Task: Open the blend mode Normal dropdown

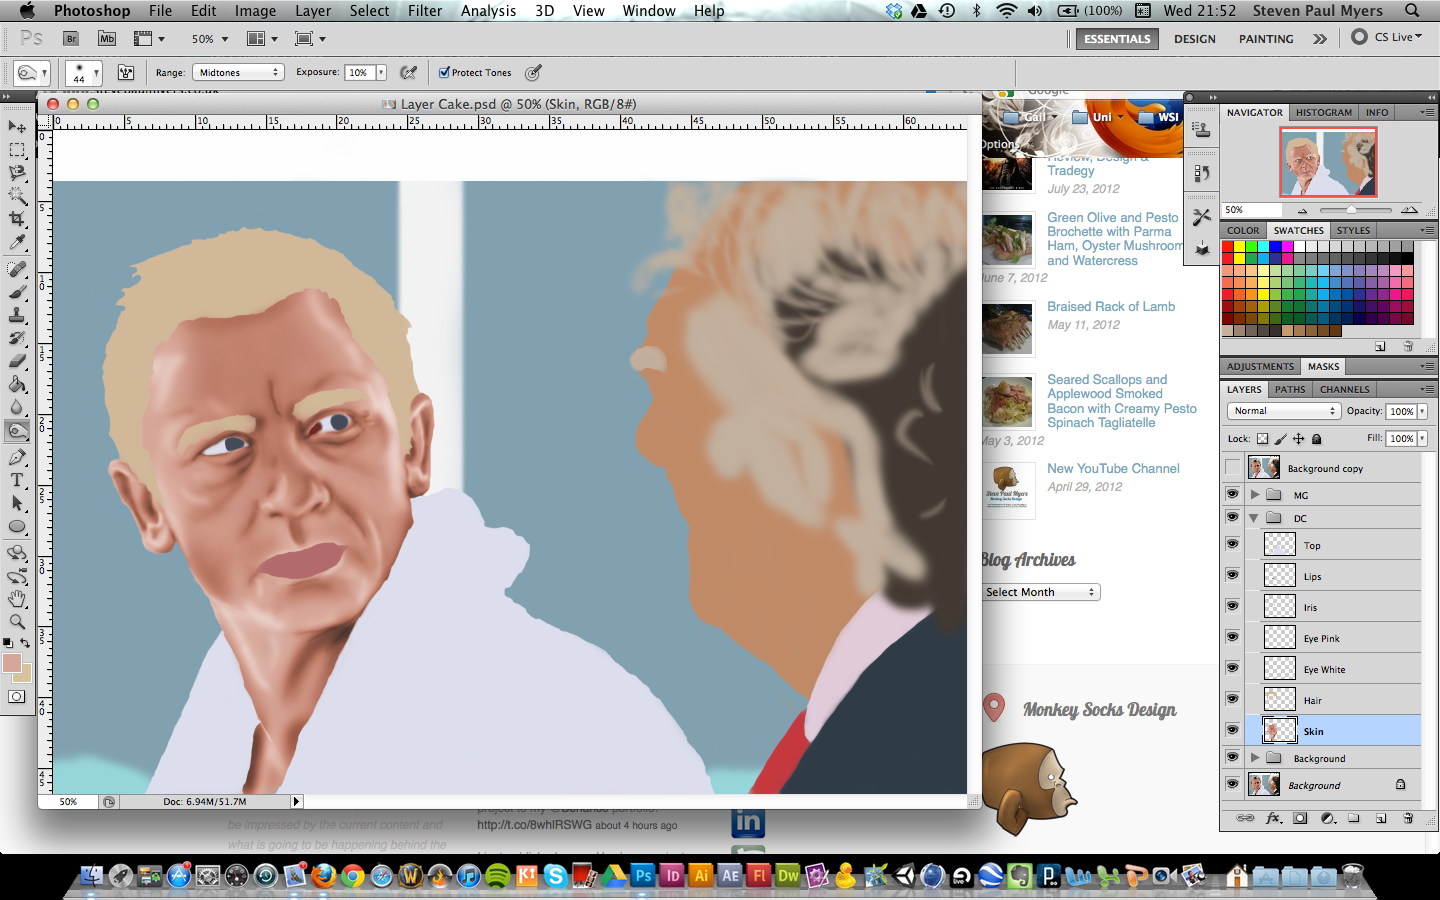Action: coord(1283,411)
